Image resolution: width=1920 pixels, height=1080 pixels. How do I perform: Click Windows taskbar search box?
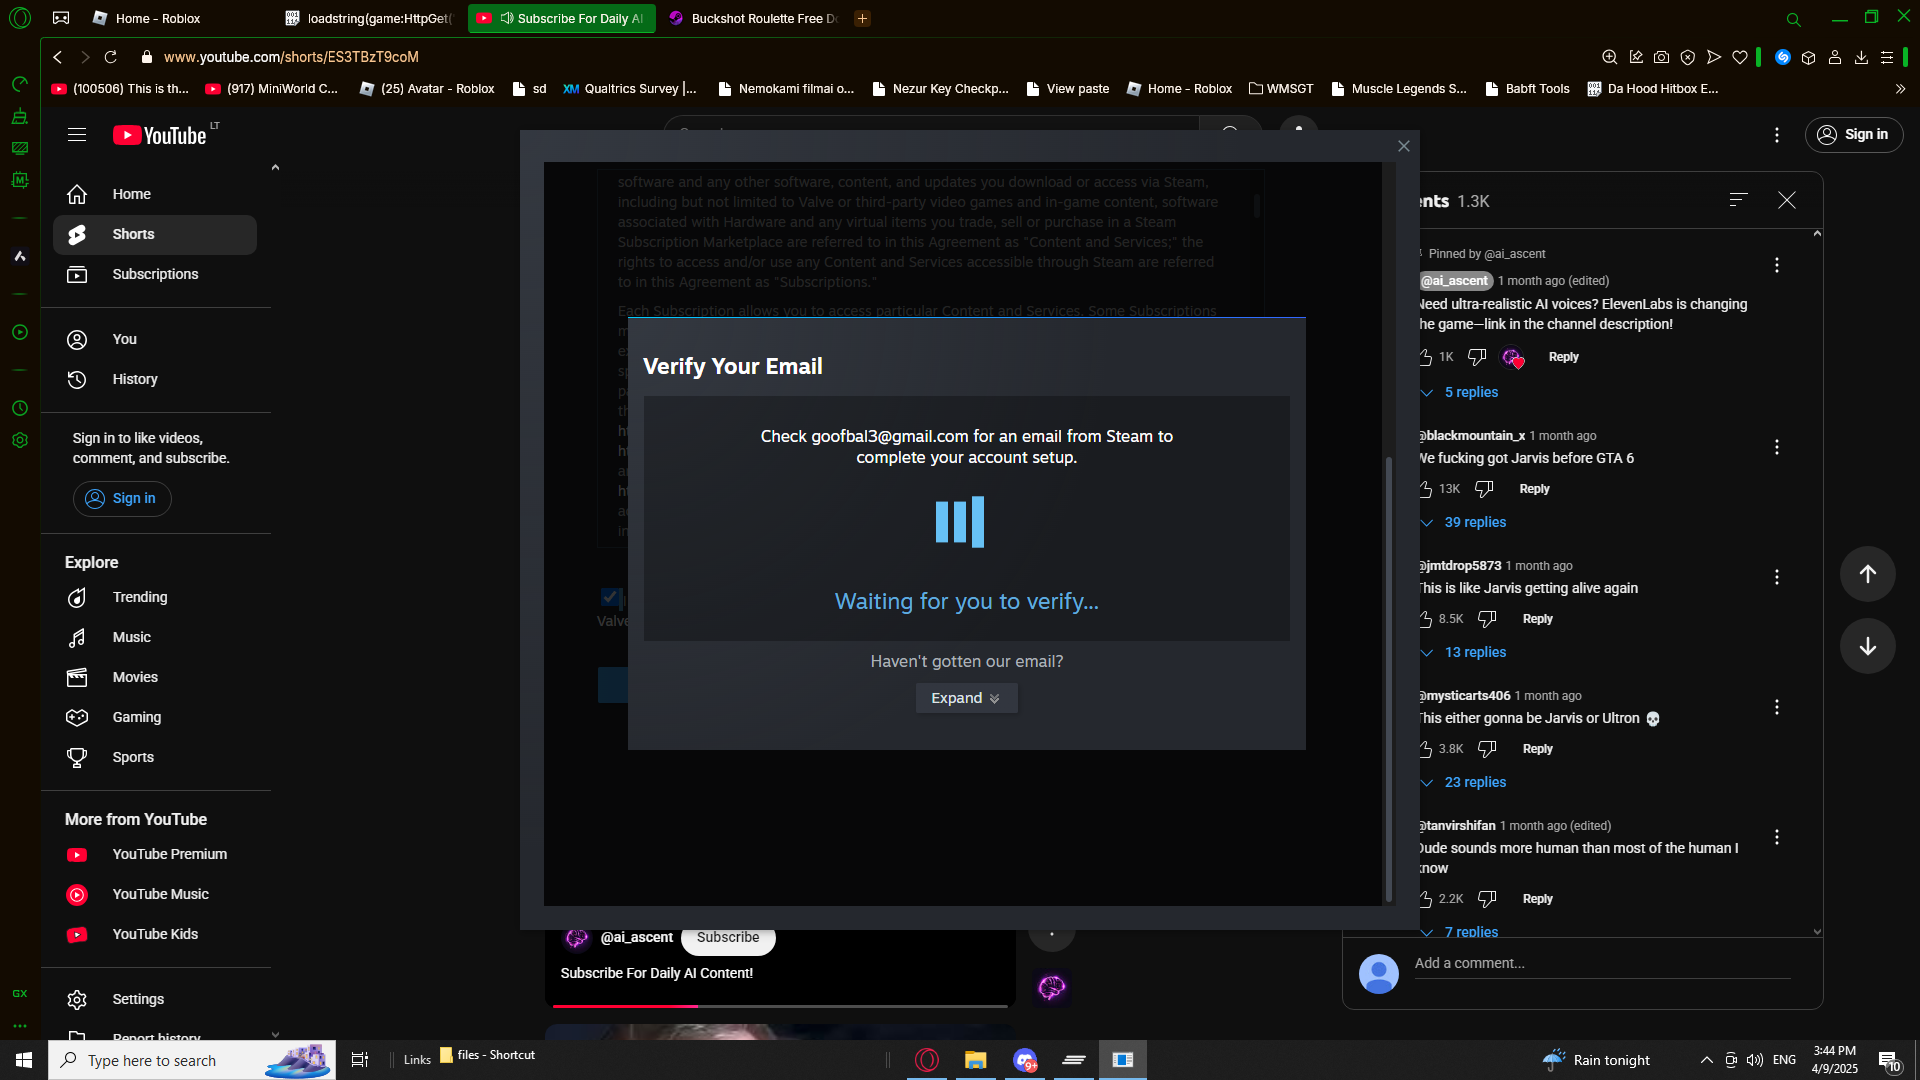coord(192,1060)
